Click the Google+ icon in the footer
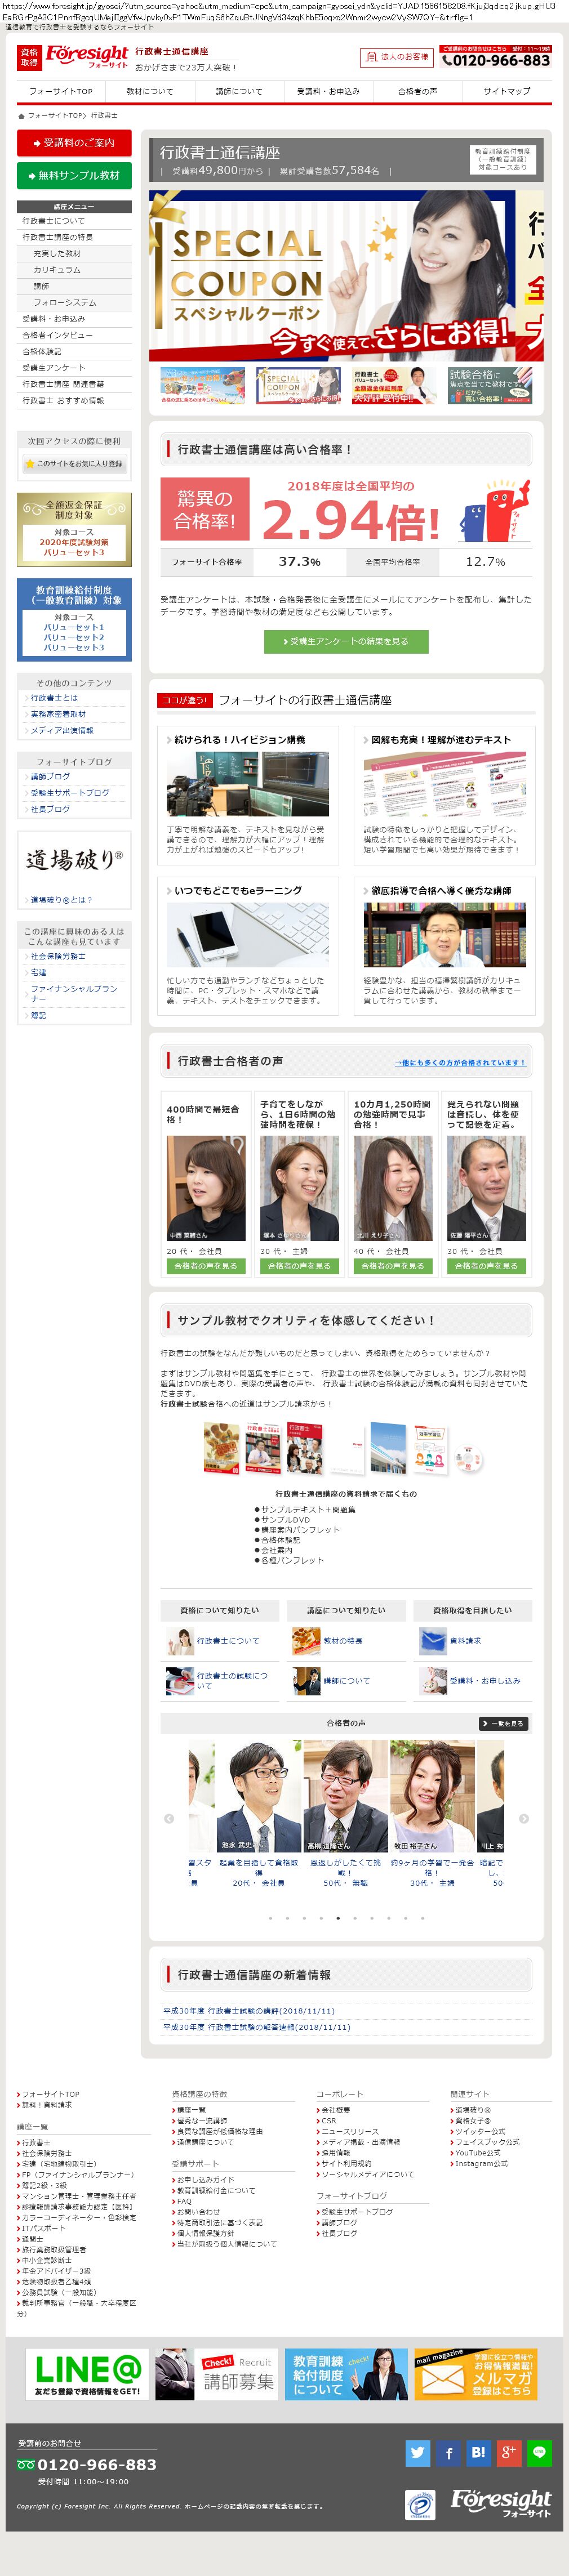The width and height of the screenshot is (569, 2576). click(x=509, y=2452)
